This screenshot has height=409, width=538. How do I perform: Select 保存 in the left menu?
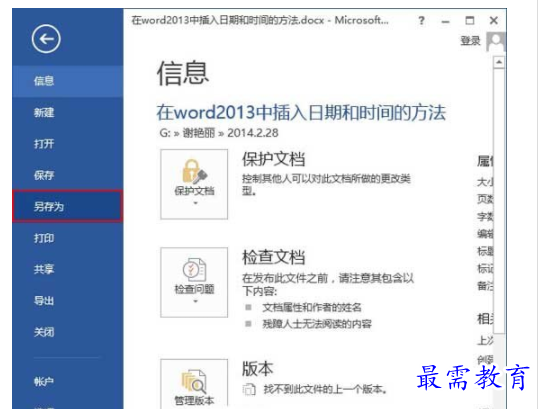[68, 175]
